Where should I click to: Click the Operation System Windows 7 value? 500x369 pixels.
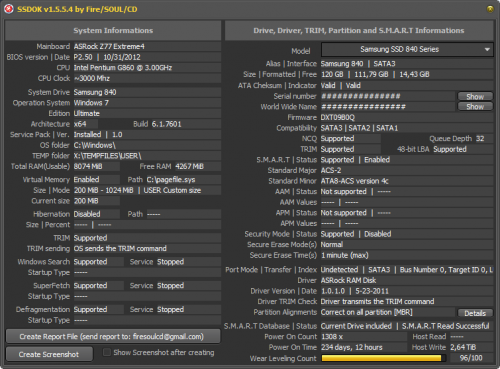pos(91,103)
